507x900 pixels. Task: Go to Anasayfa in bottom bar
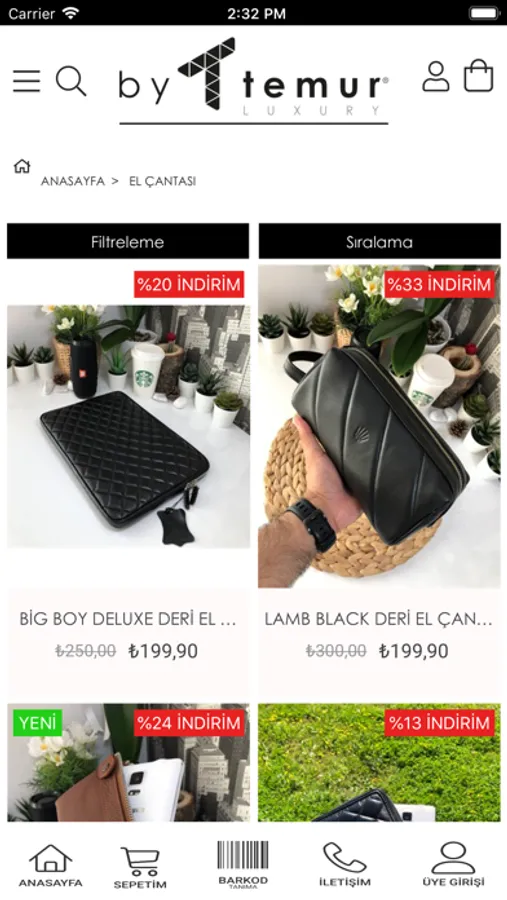(51, 866)
